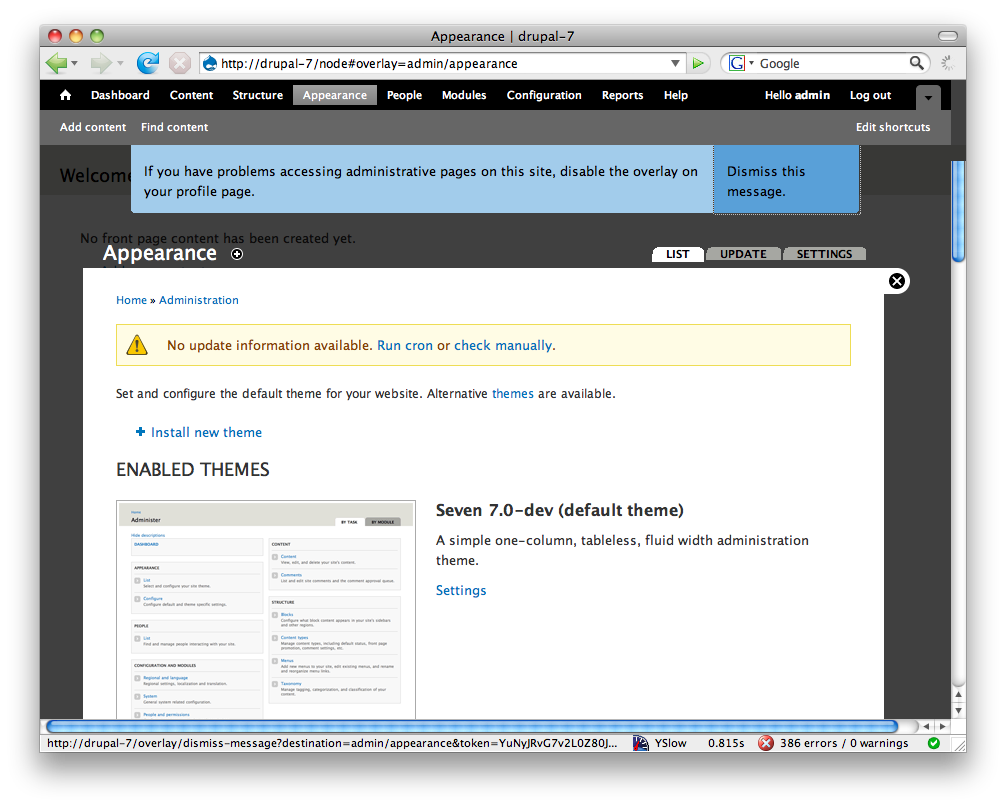
Task: Click the reload page icon in the browser toolbar
Action: coord(148,62)
